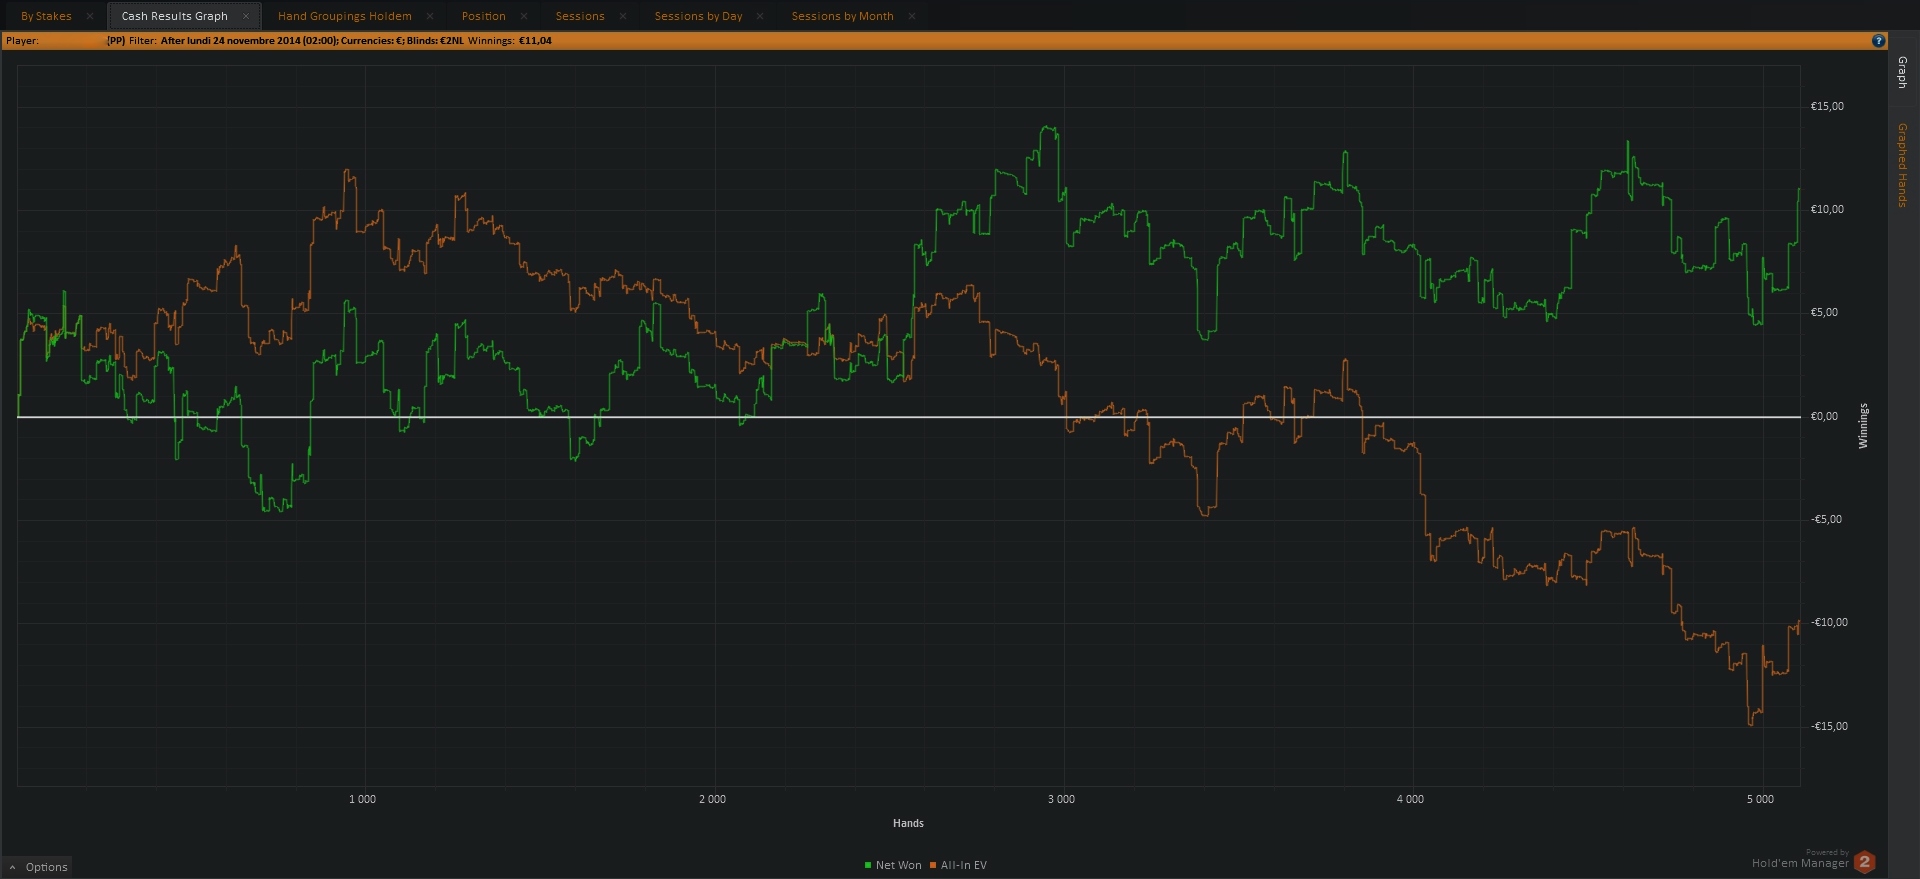
Task: Click the Player label in filter bar
Action: click(22, 41)
